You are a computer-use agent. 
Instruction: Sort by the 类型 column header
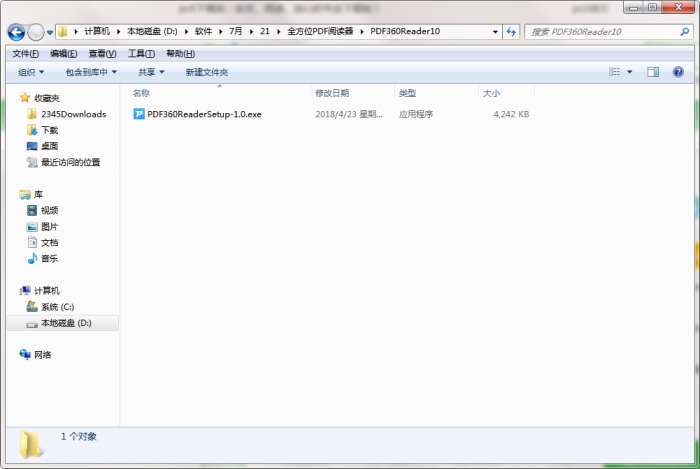click(408, 93)
